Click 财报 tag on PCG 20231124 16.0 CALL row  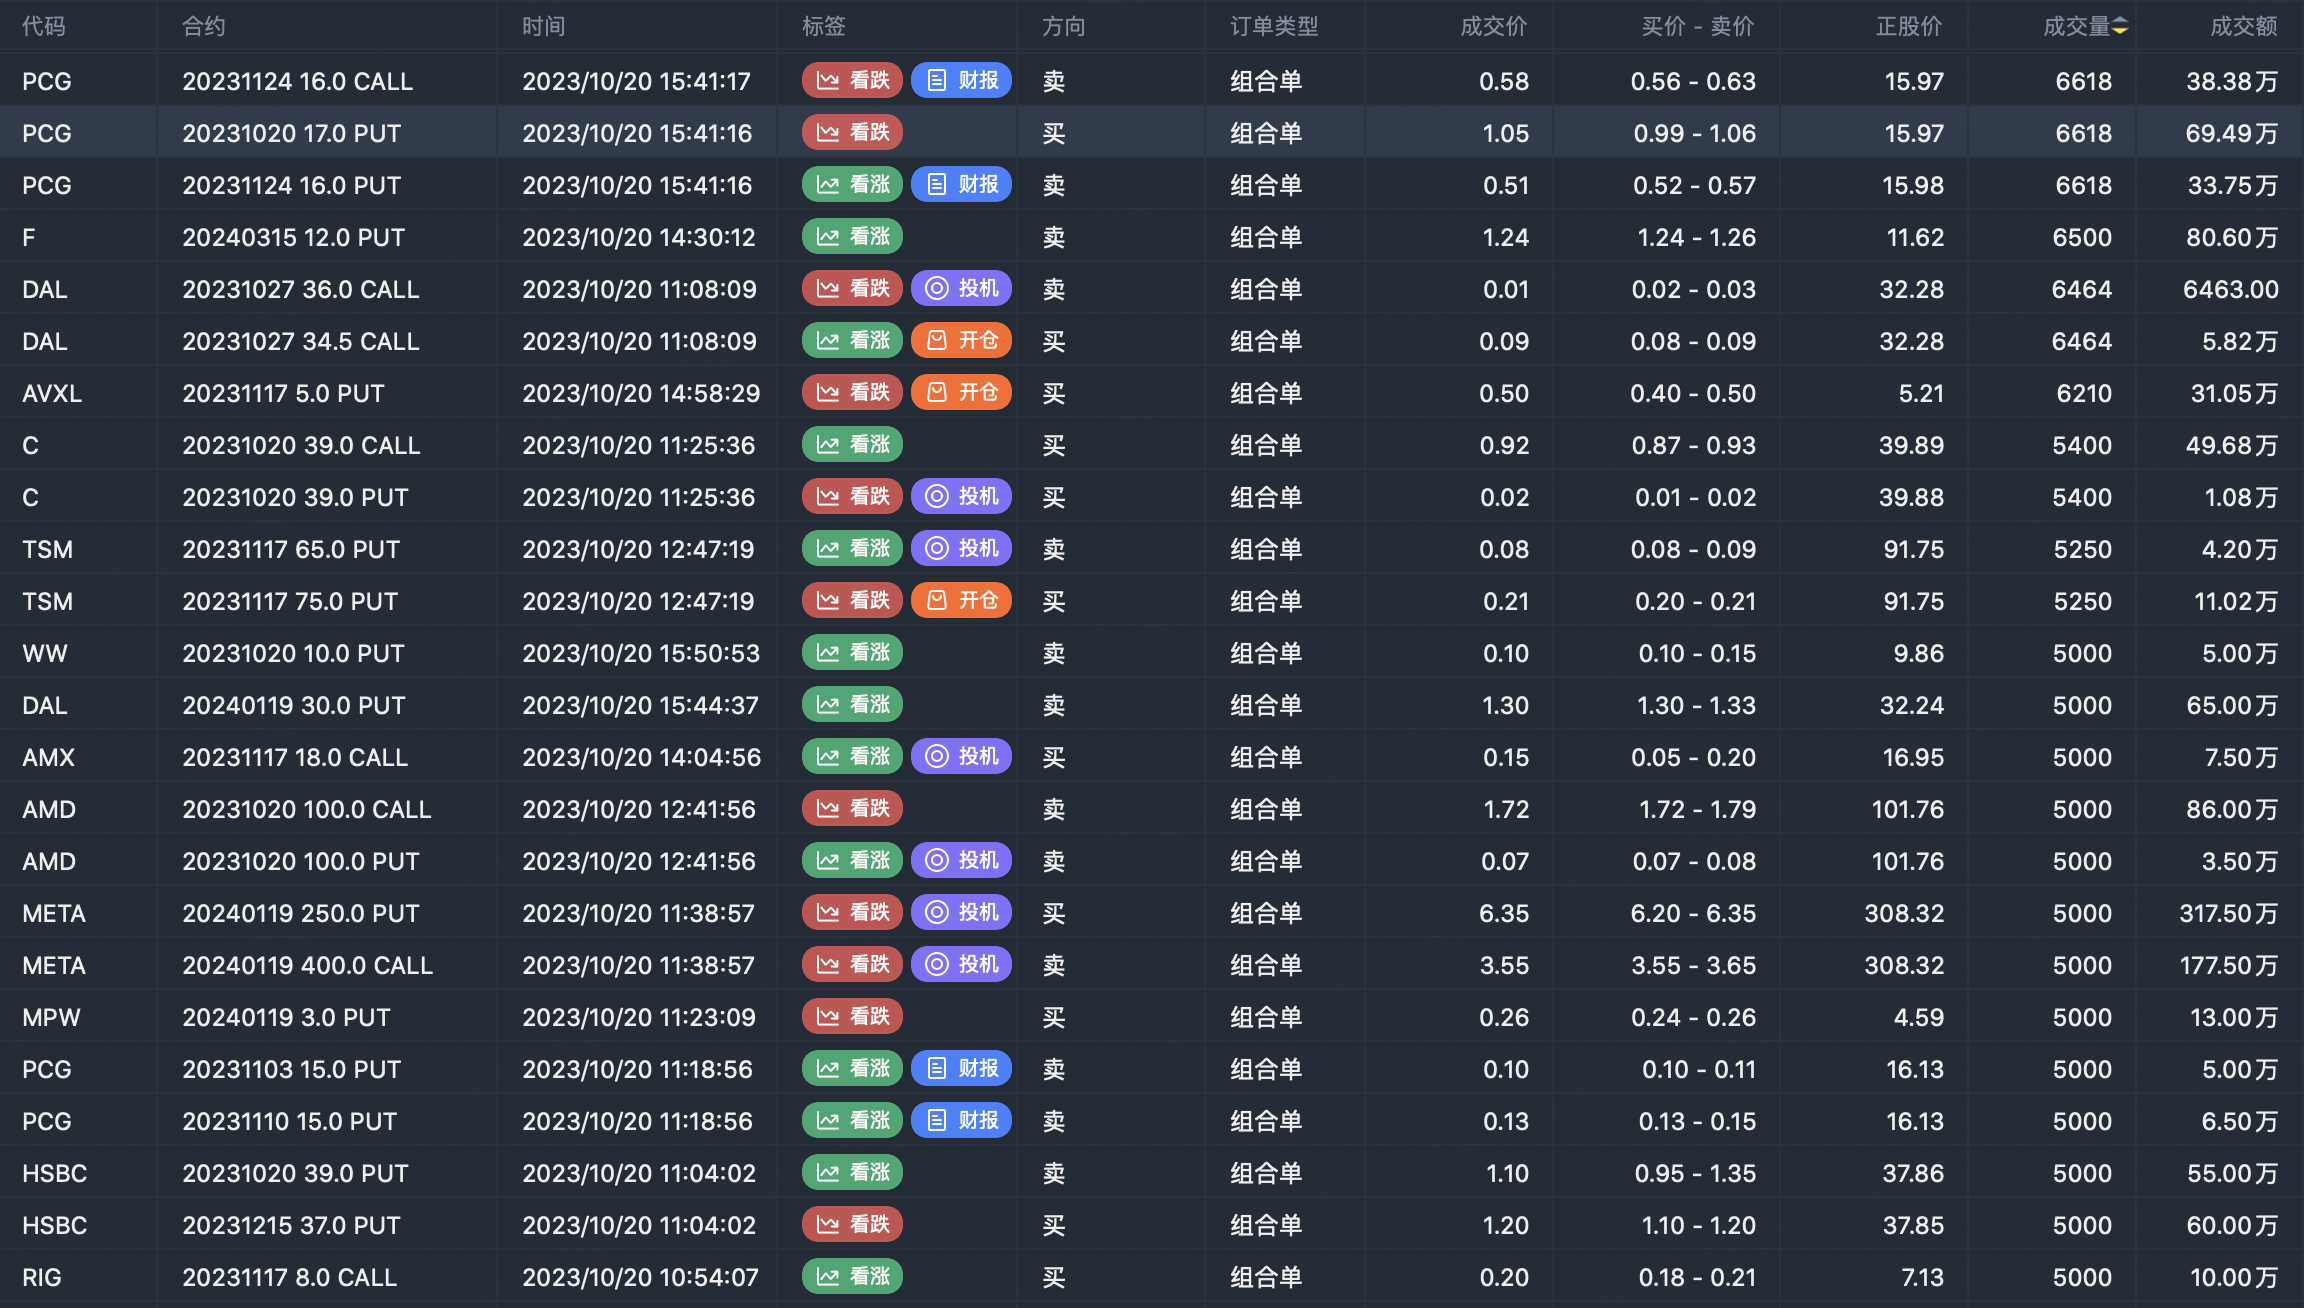click(961, 81)
